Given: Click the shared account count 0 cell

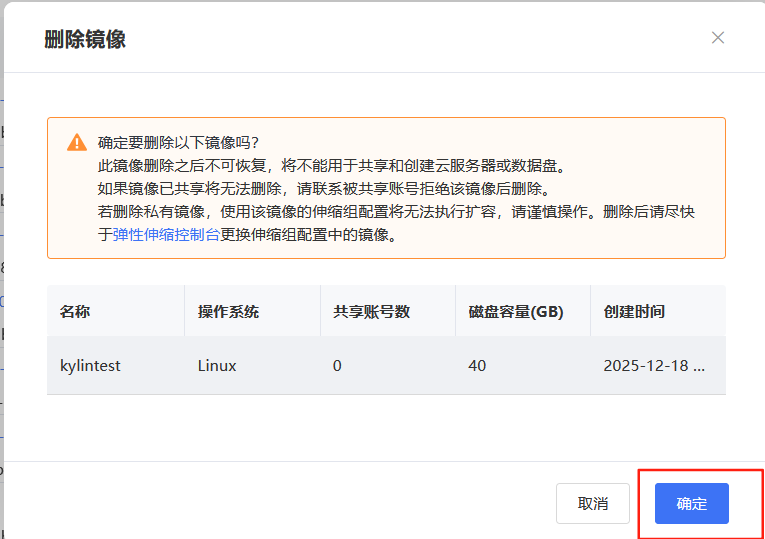Looking at the screenshot, I should tap(337, 366).
